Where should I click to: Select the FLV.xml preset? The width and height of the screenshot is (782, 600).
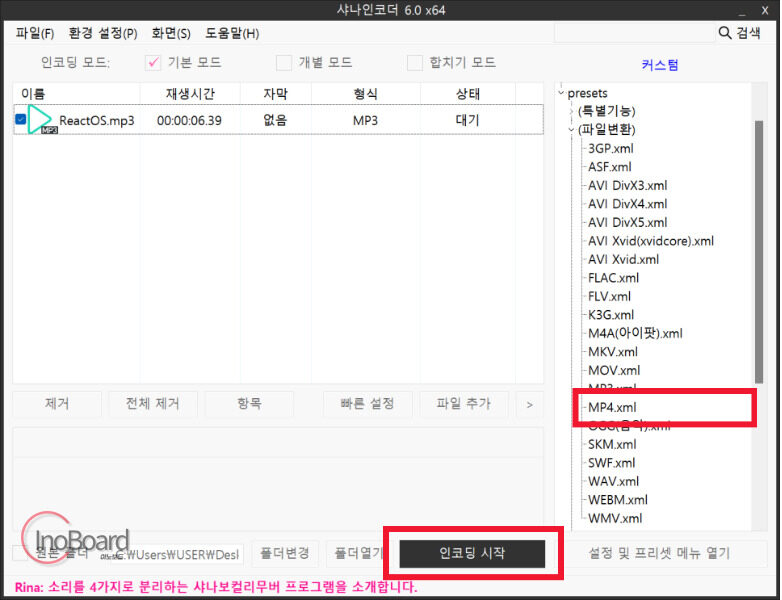[x=609, y=296]
